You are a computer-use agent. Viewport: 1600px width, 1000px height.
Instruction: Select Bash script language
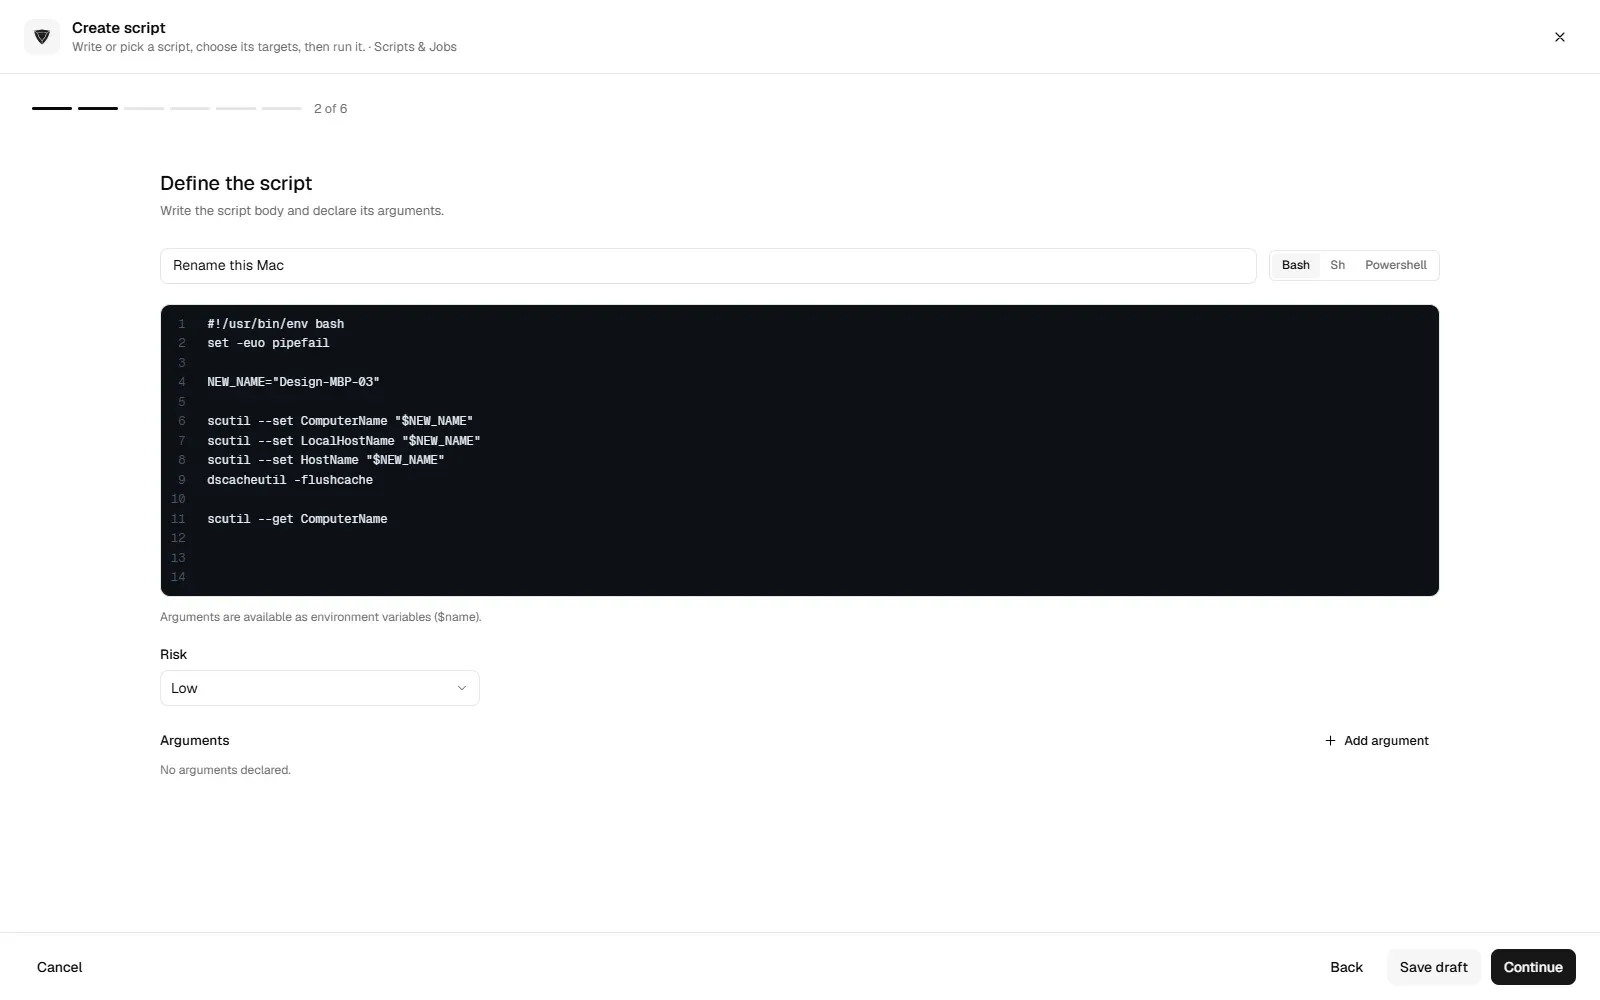click(x=1295, y=265)
